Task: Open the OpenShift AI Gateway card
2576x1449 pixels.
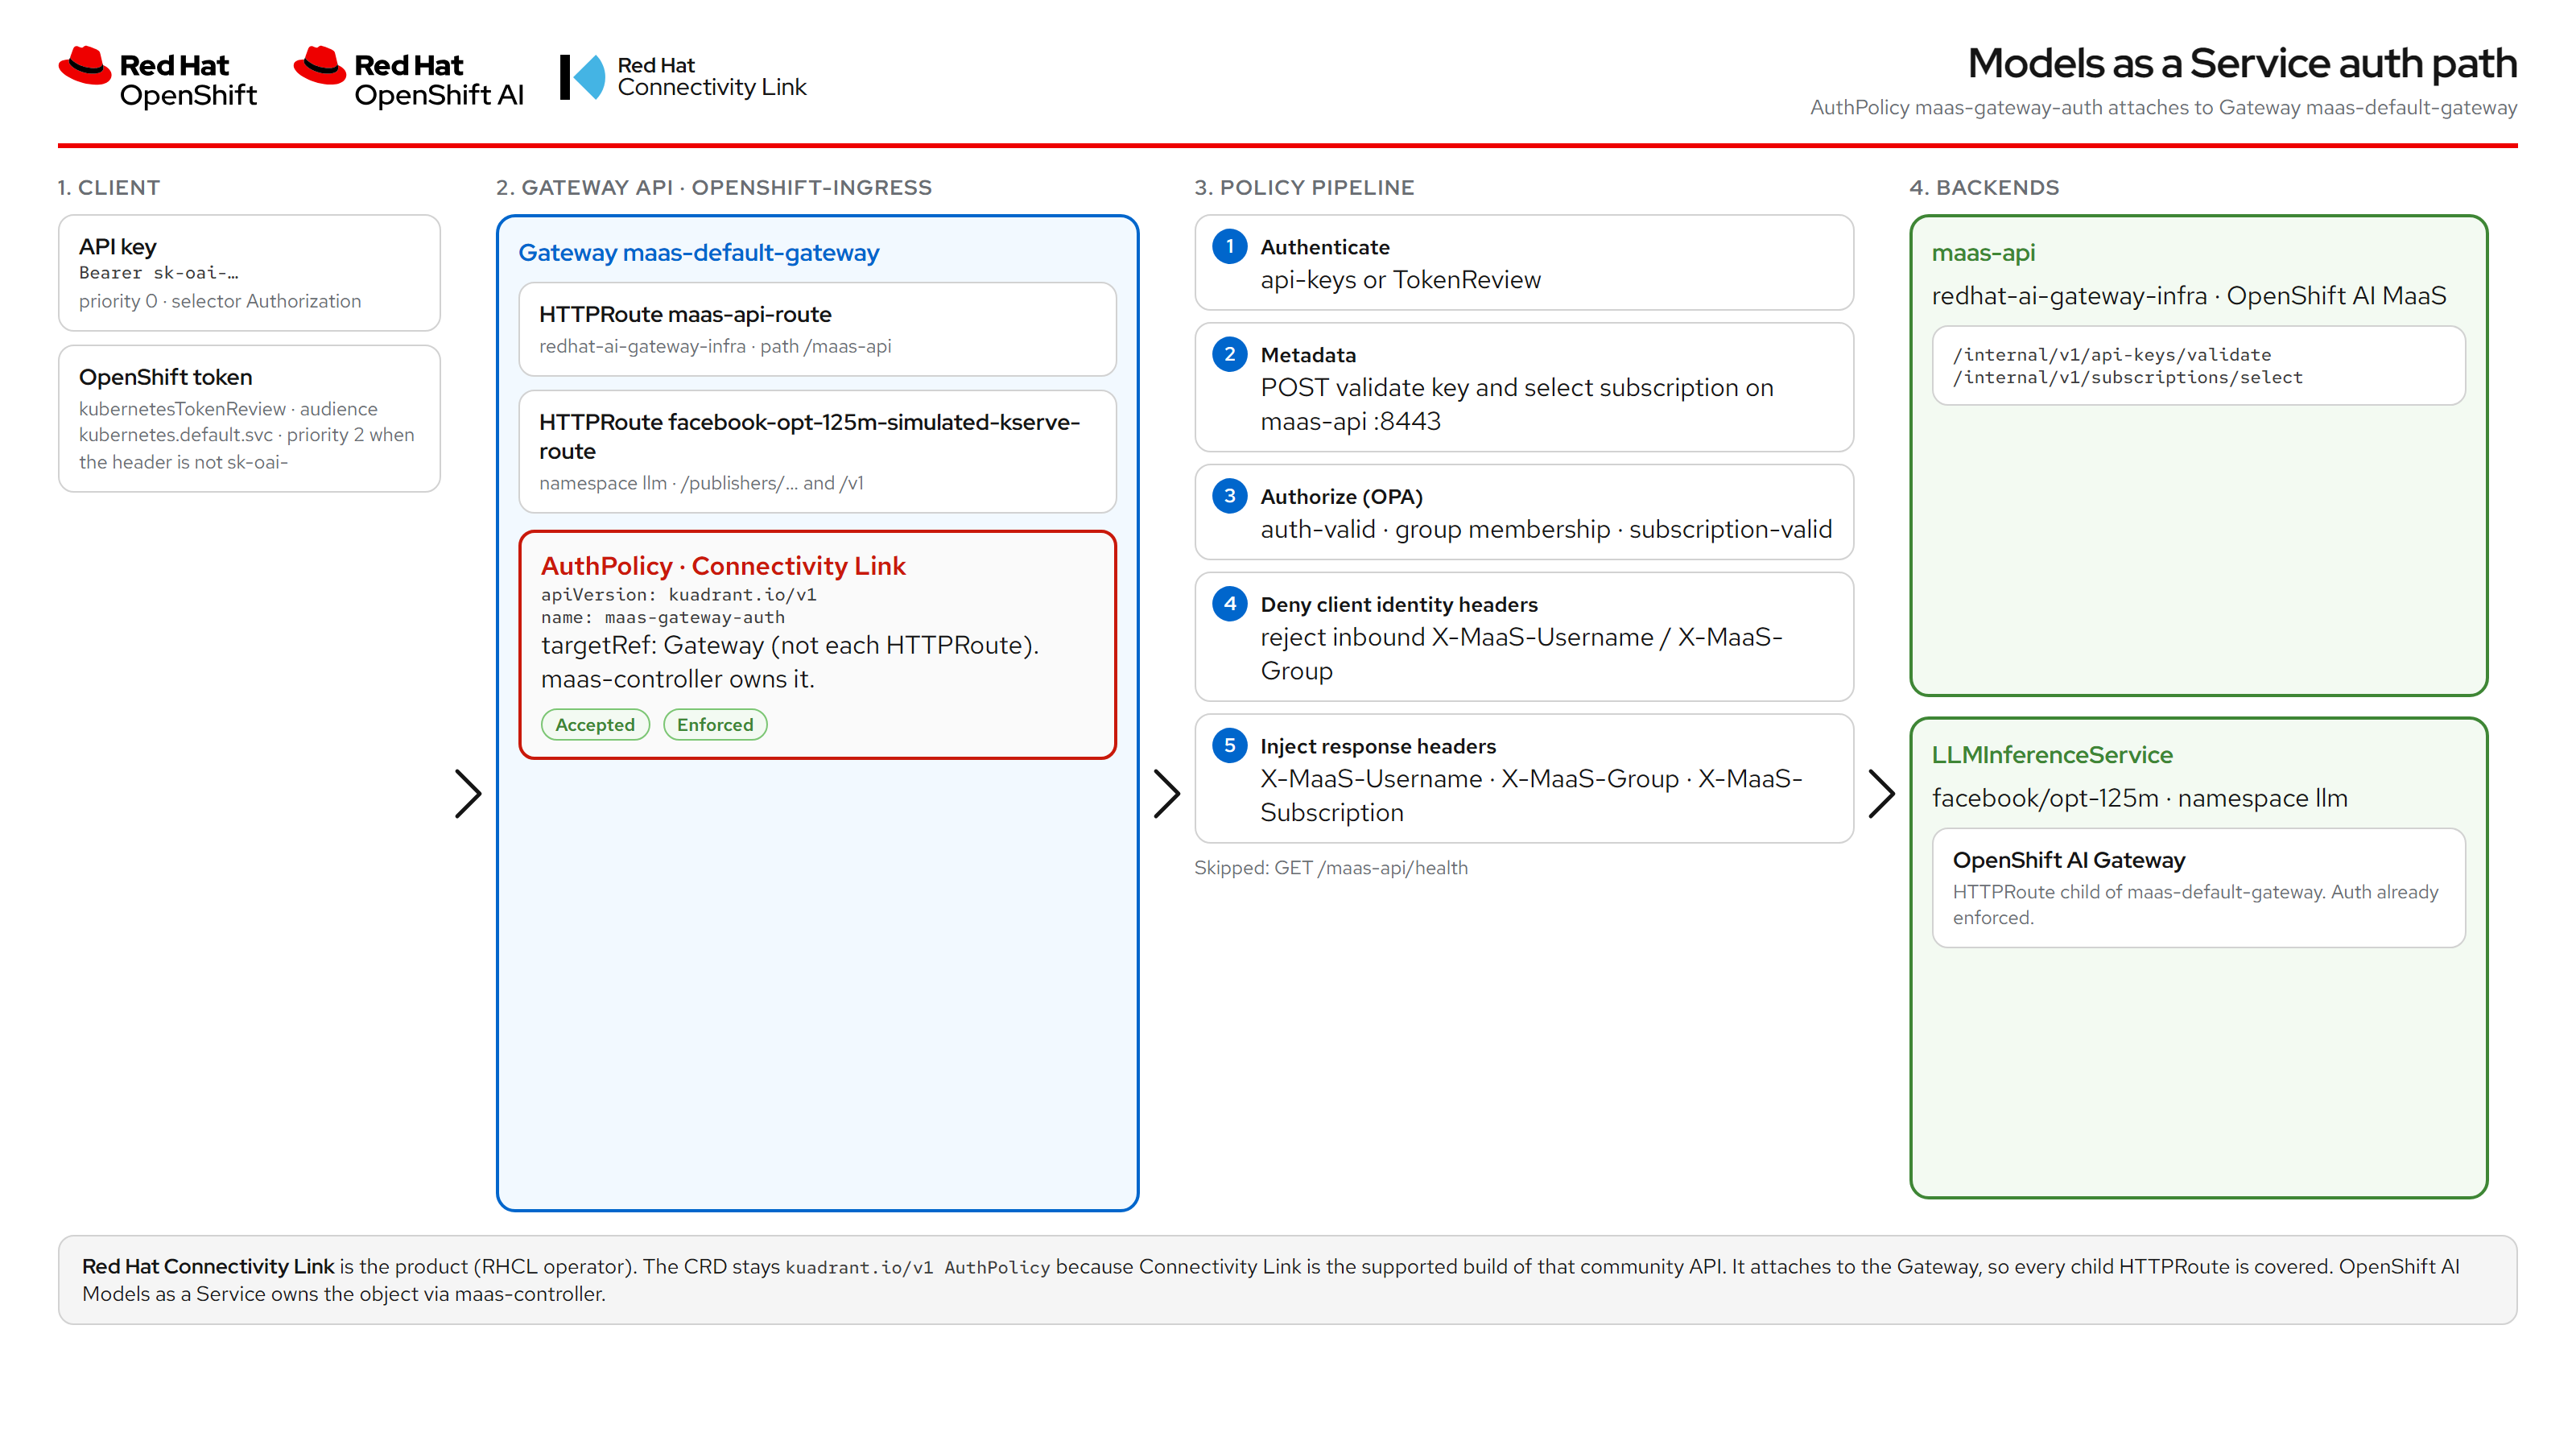Action: (2198, 887)
